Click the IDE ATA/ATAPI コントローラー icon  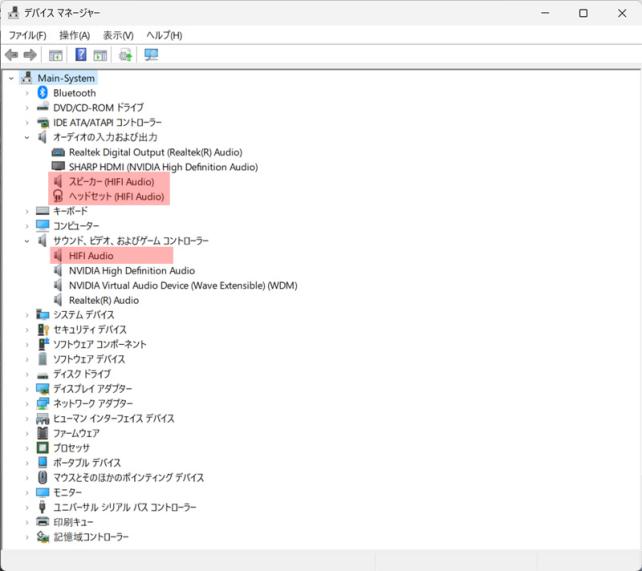pyautogui.click(x=43, y=122)
